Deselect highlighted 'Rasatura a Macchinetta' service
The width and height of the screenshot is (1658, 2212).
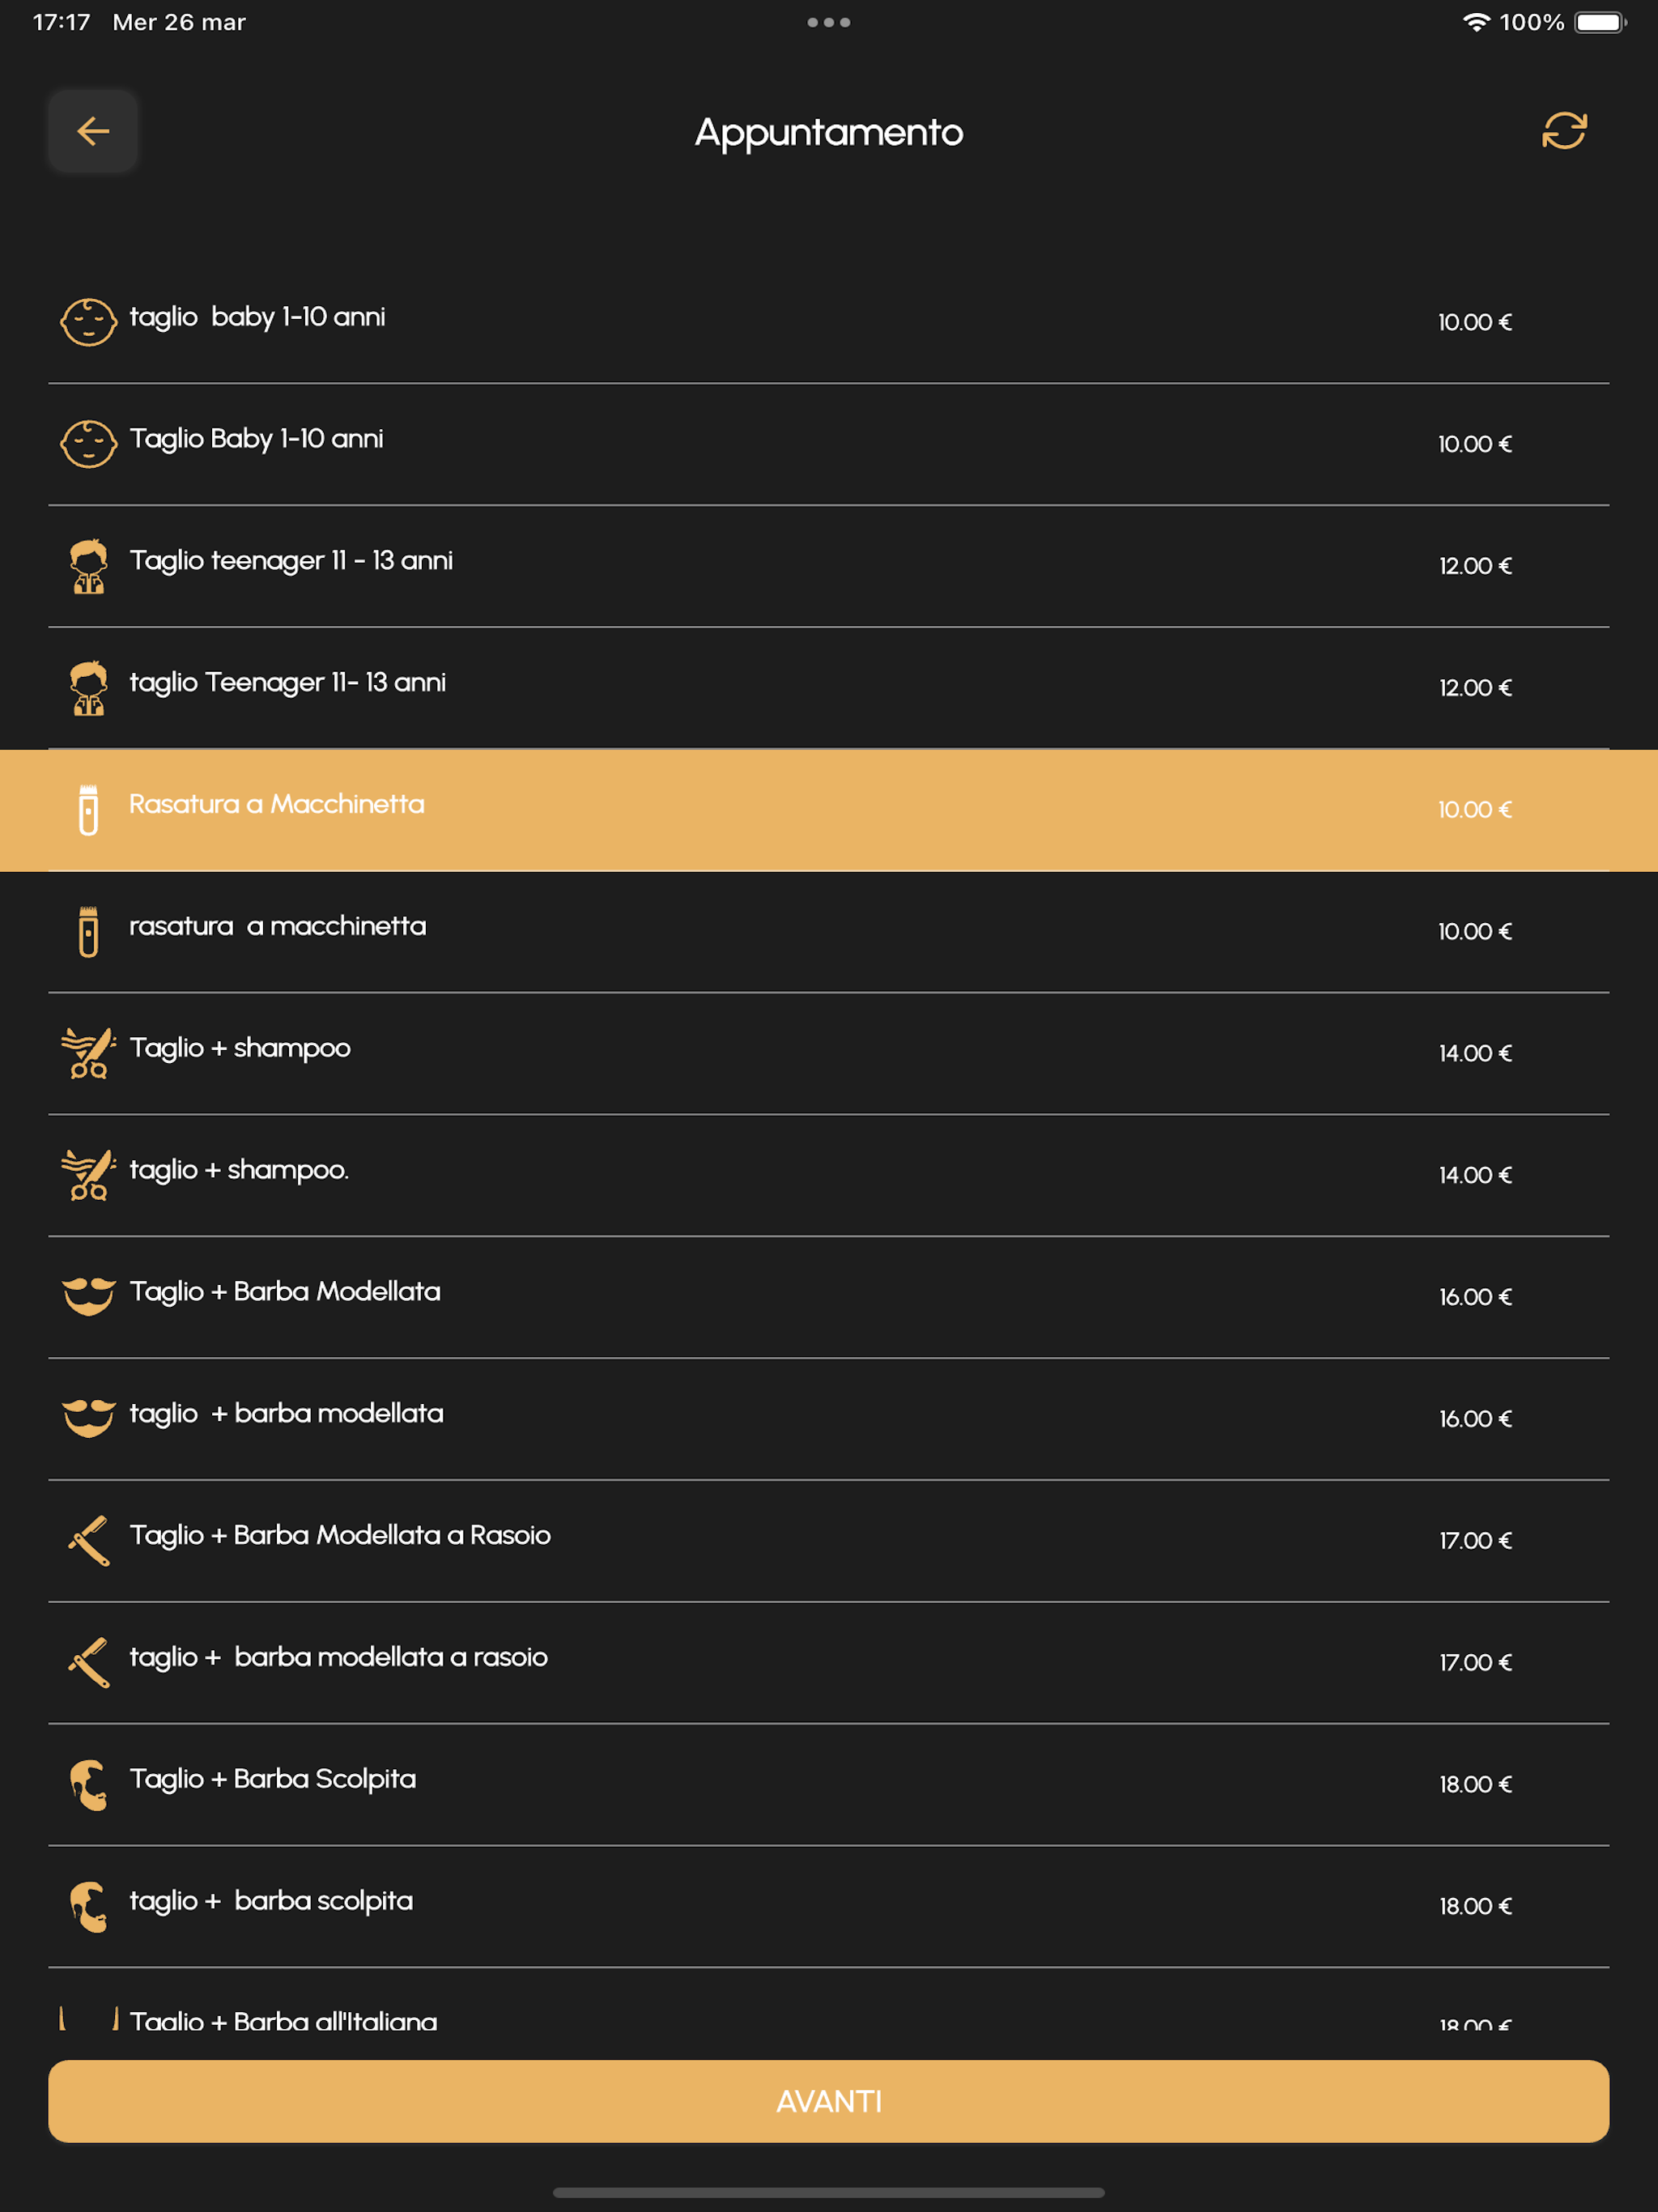[x=829, y=810]
